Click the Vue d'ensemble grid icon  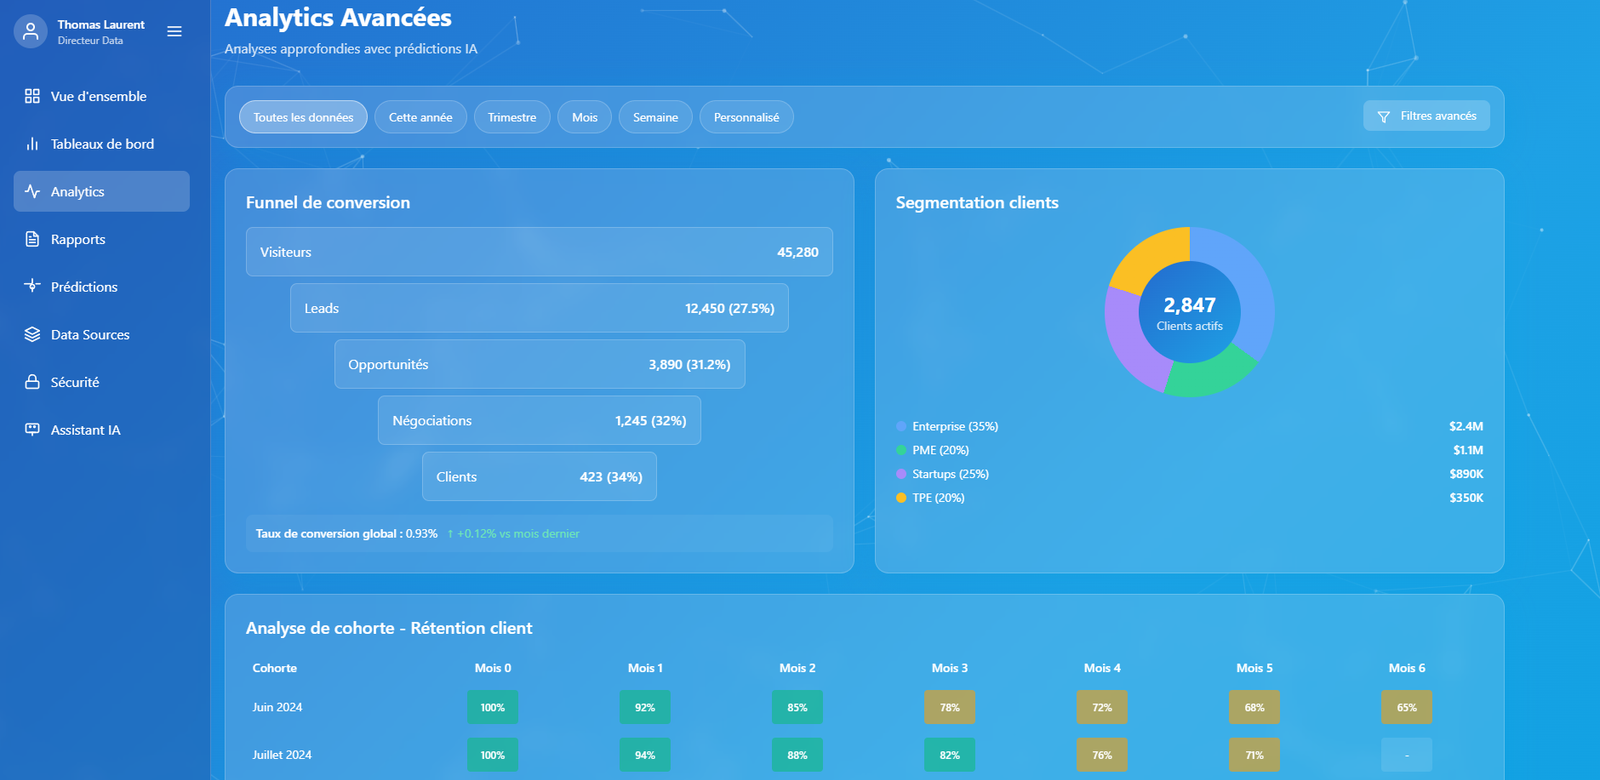pyautogui.click(x=32, y=96)
